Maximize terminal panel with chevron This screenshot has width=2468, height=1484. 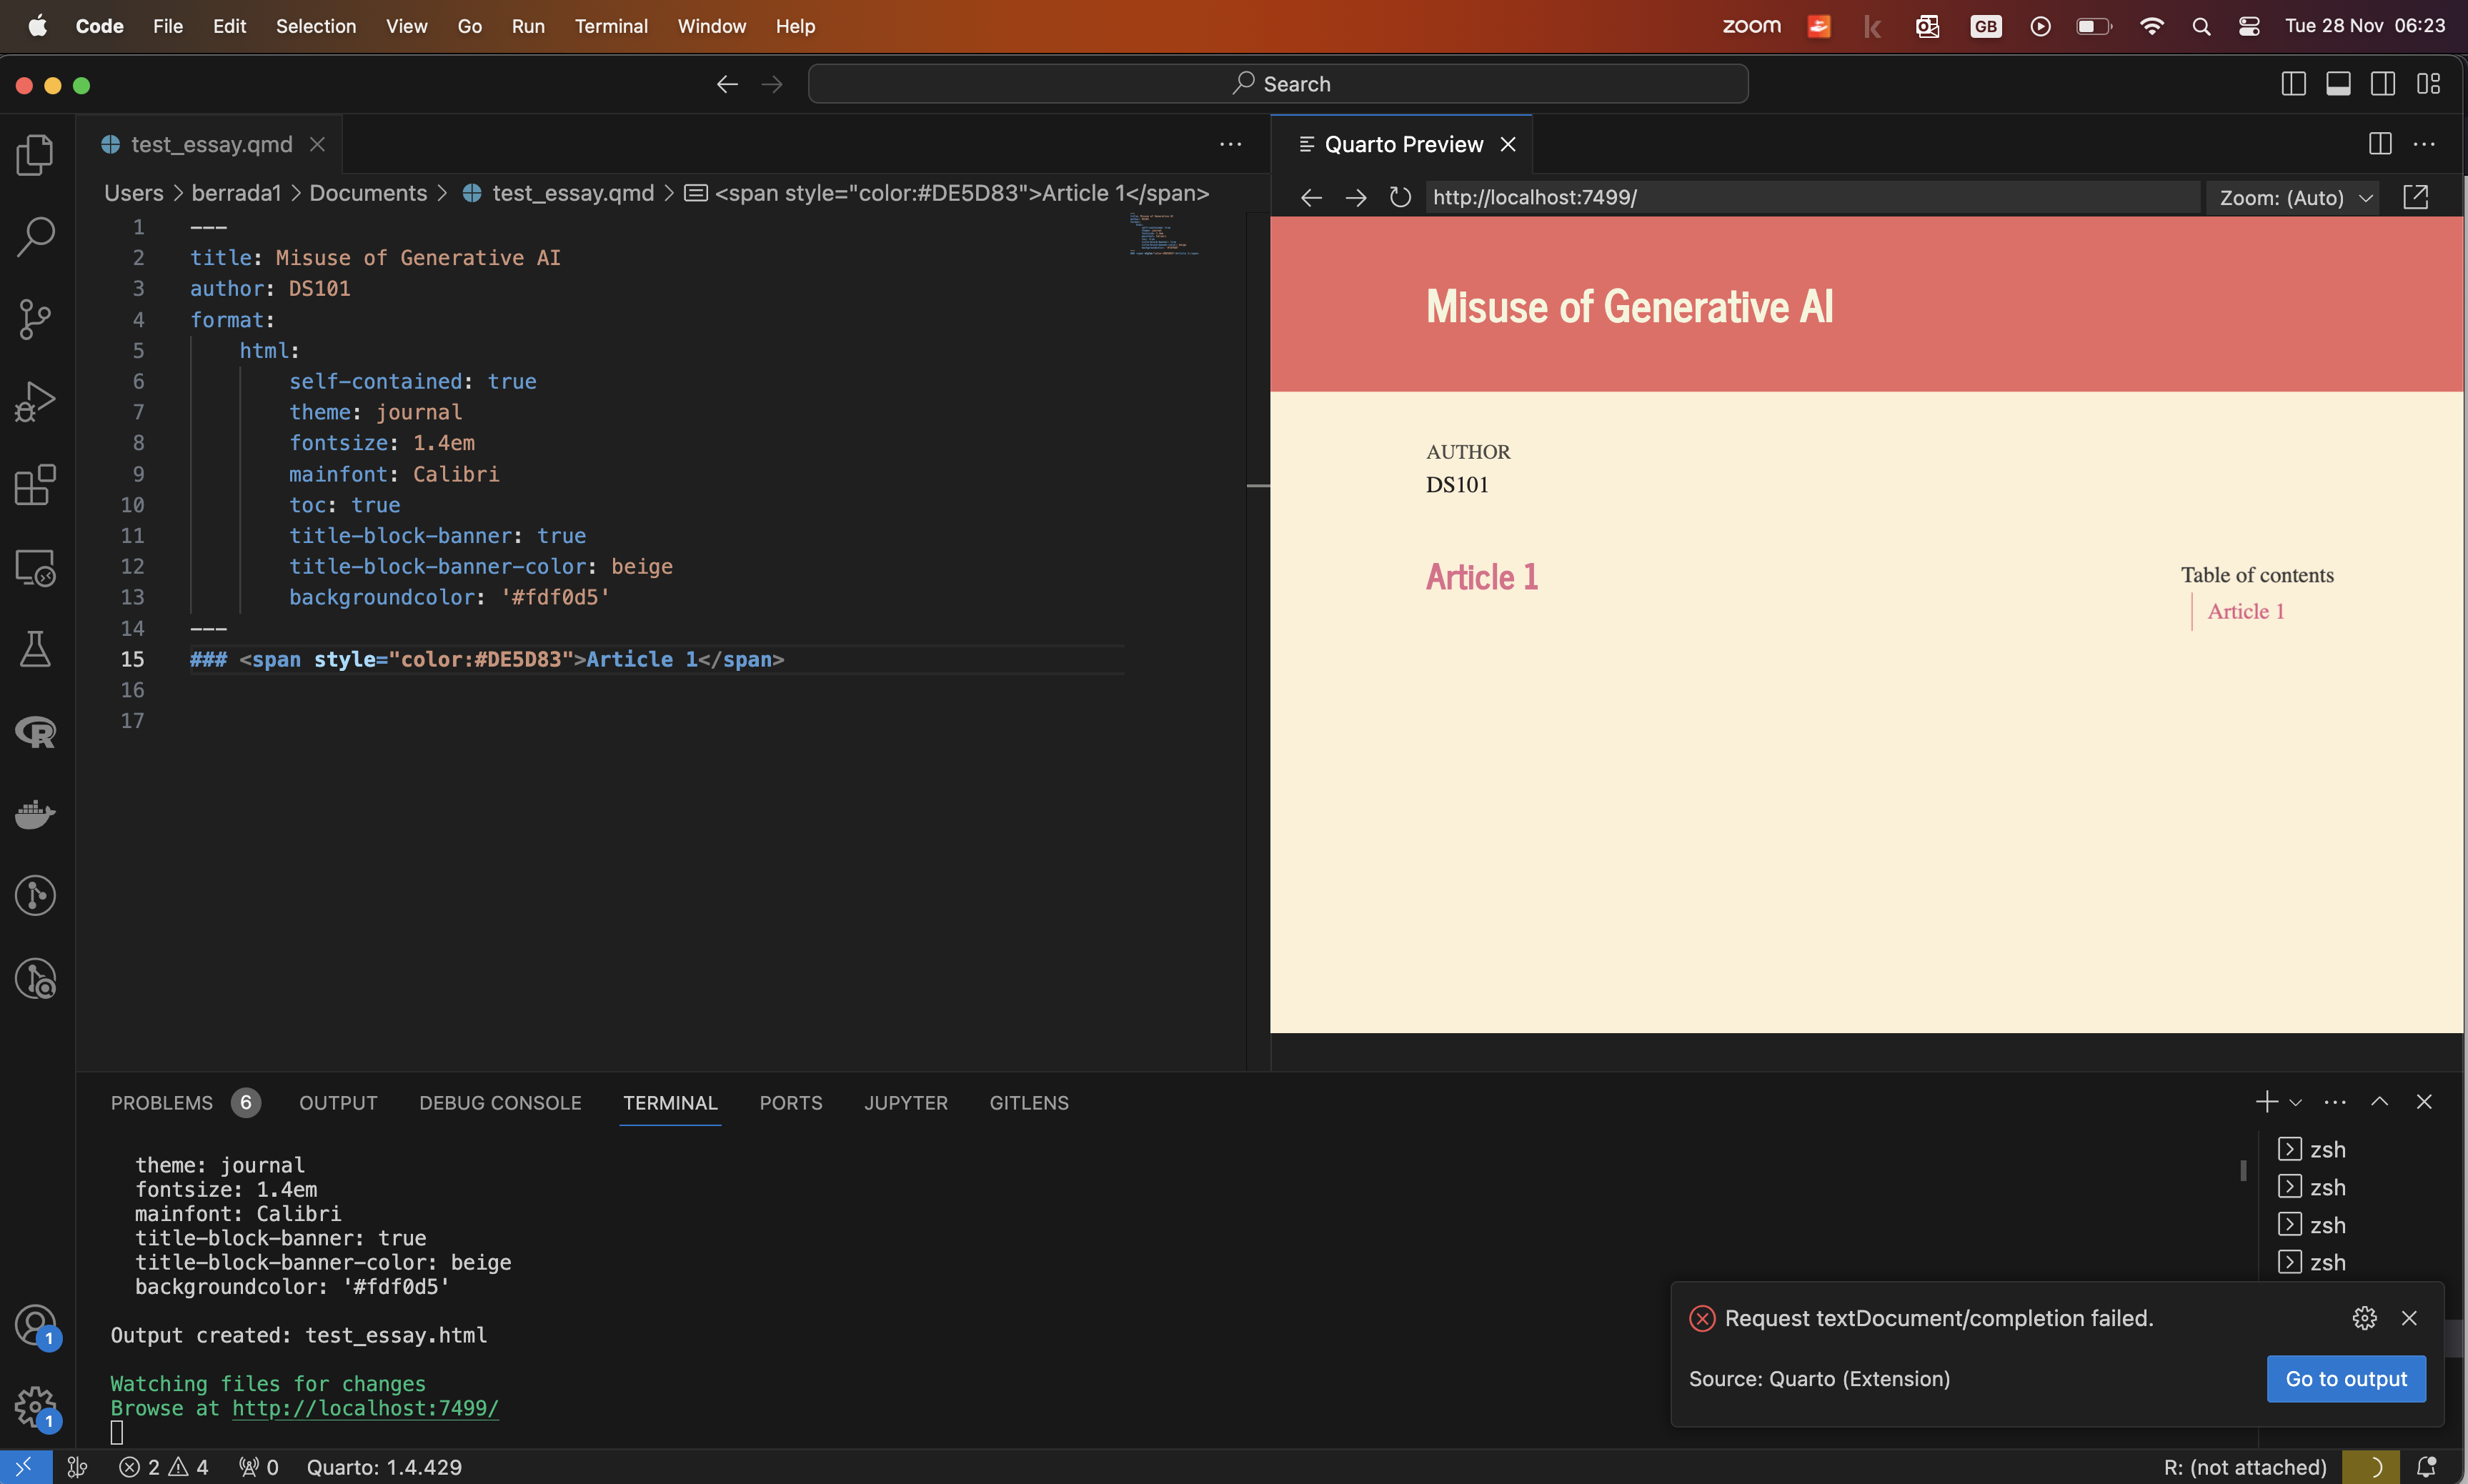pyautogui.click(x=2379, y=1102)
